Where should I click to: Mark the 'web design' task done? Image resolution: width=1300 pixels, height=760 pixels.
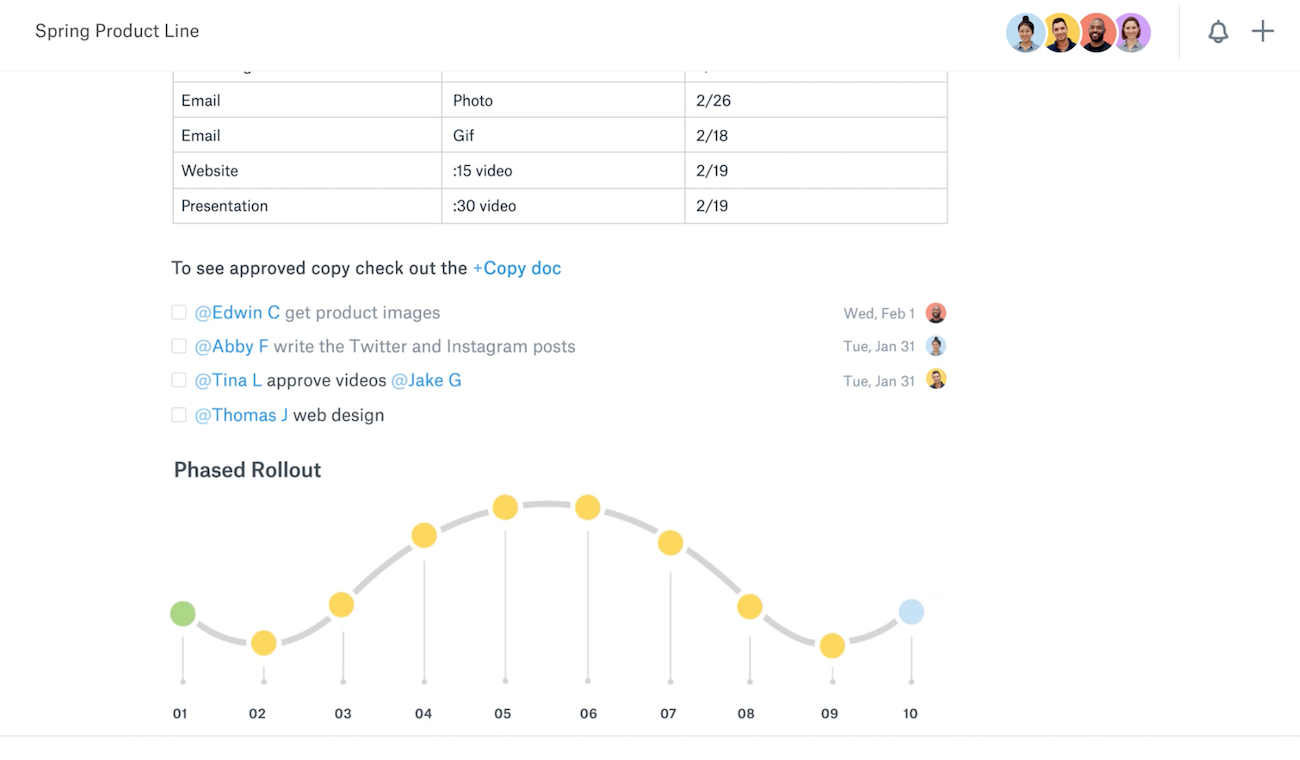coord(179,415)
